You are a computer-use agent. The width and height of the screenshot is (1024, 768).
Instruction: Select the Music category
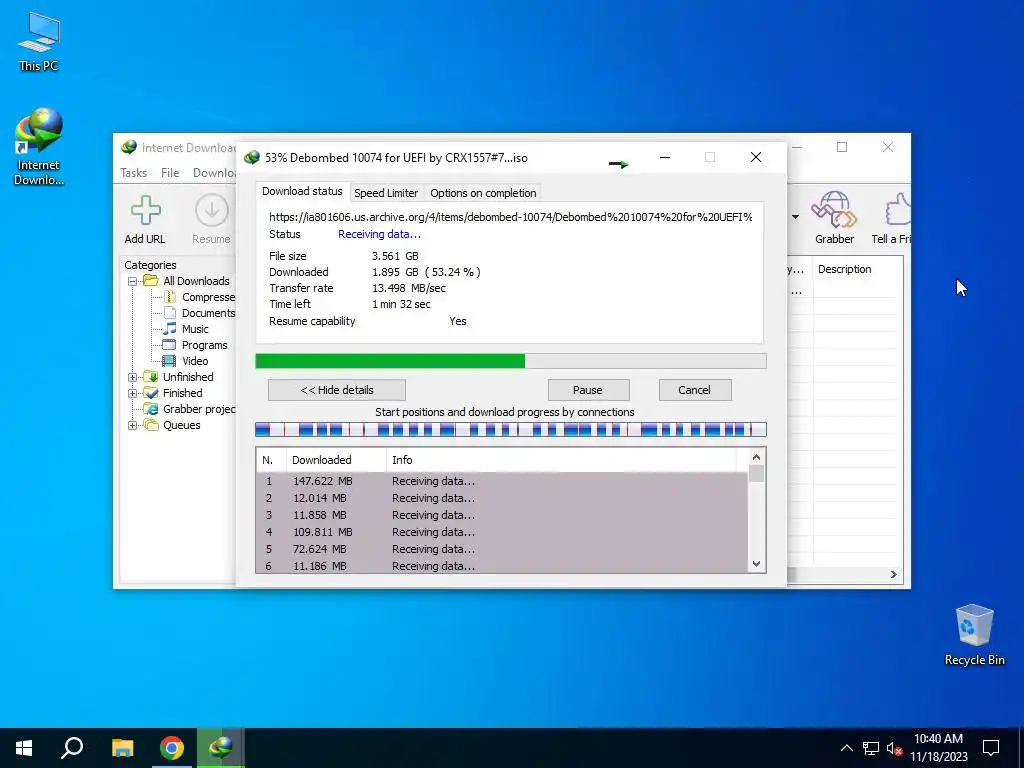click(195, 328)
